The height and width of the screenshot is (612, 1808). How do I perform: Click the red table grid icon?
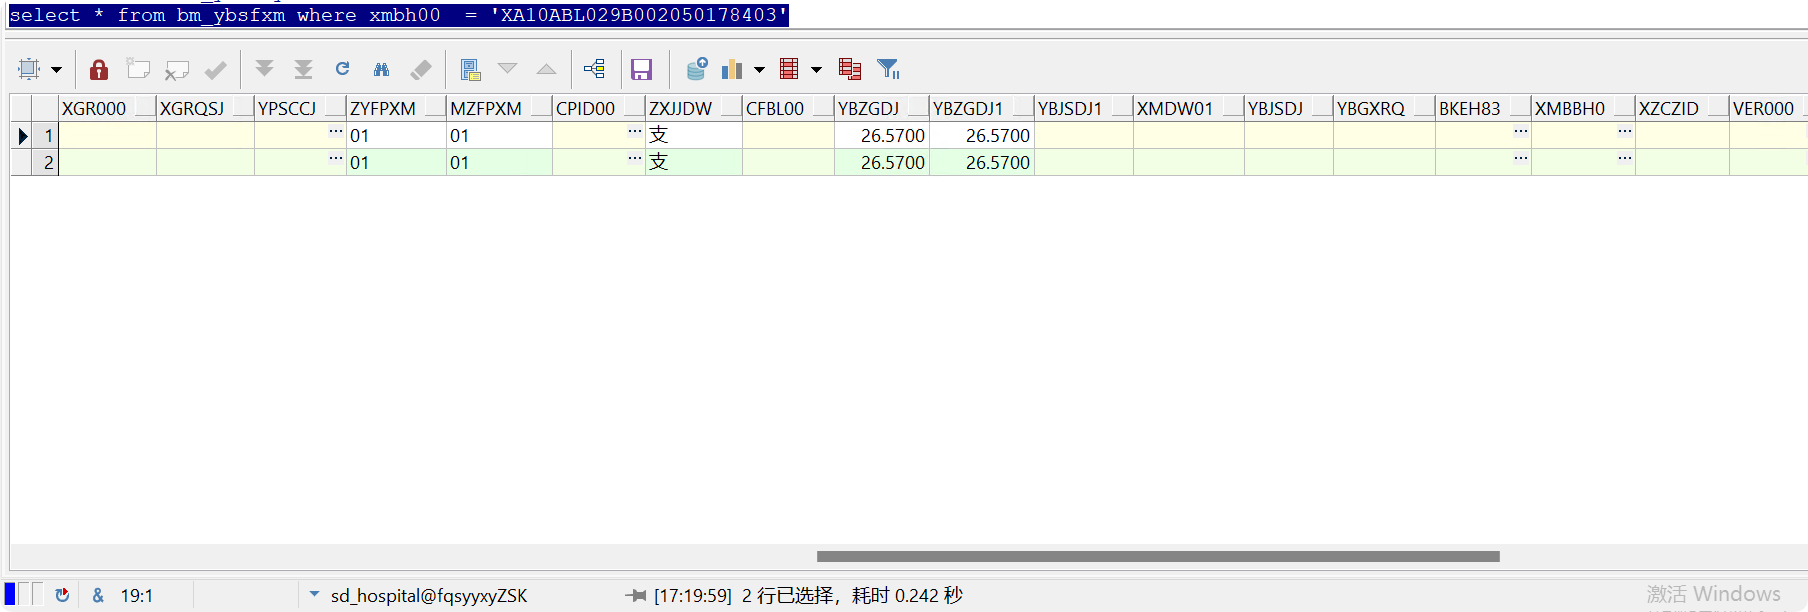(x=789, y=69)
